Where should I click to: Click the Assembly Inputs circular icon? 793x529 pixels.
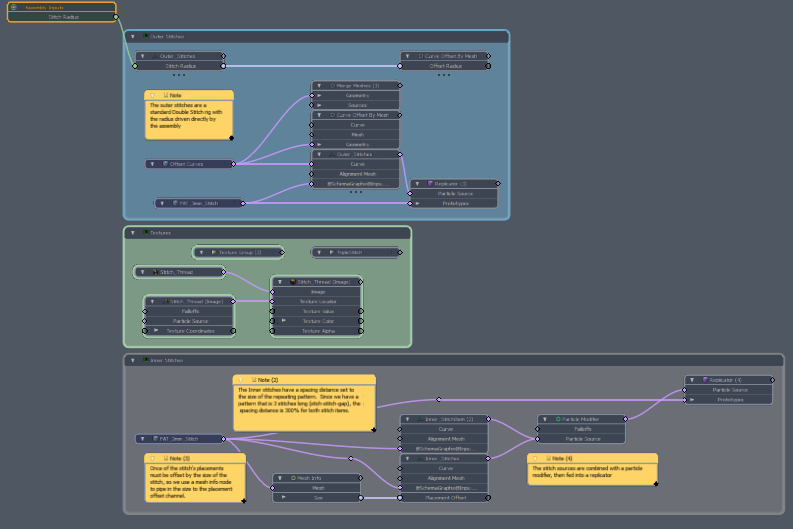(x=14, y=7)
